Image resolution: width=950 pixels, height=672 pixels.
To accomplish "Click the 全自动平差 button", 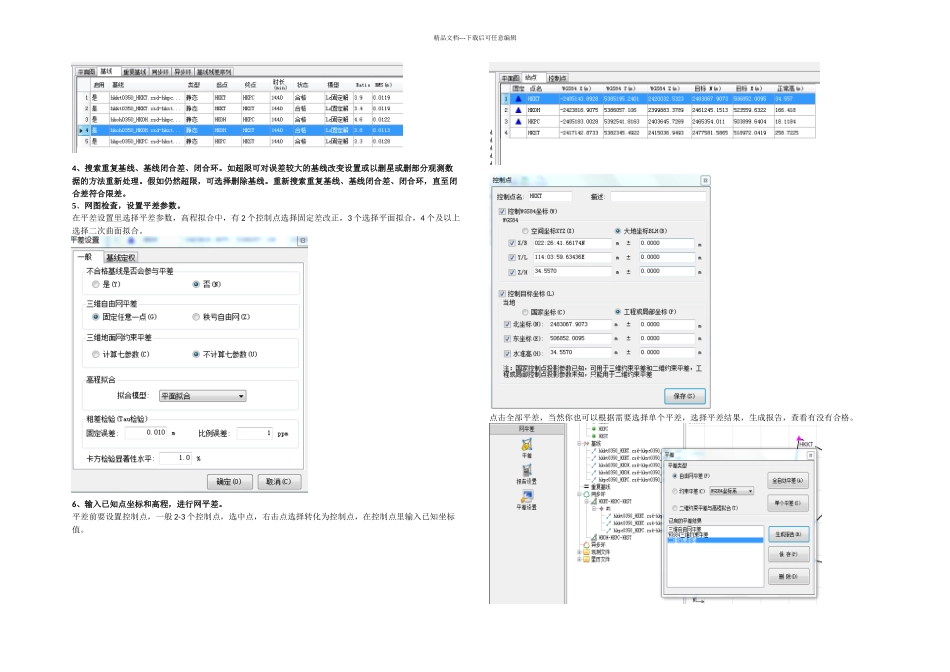I will point(788,481).
